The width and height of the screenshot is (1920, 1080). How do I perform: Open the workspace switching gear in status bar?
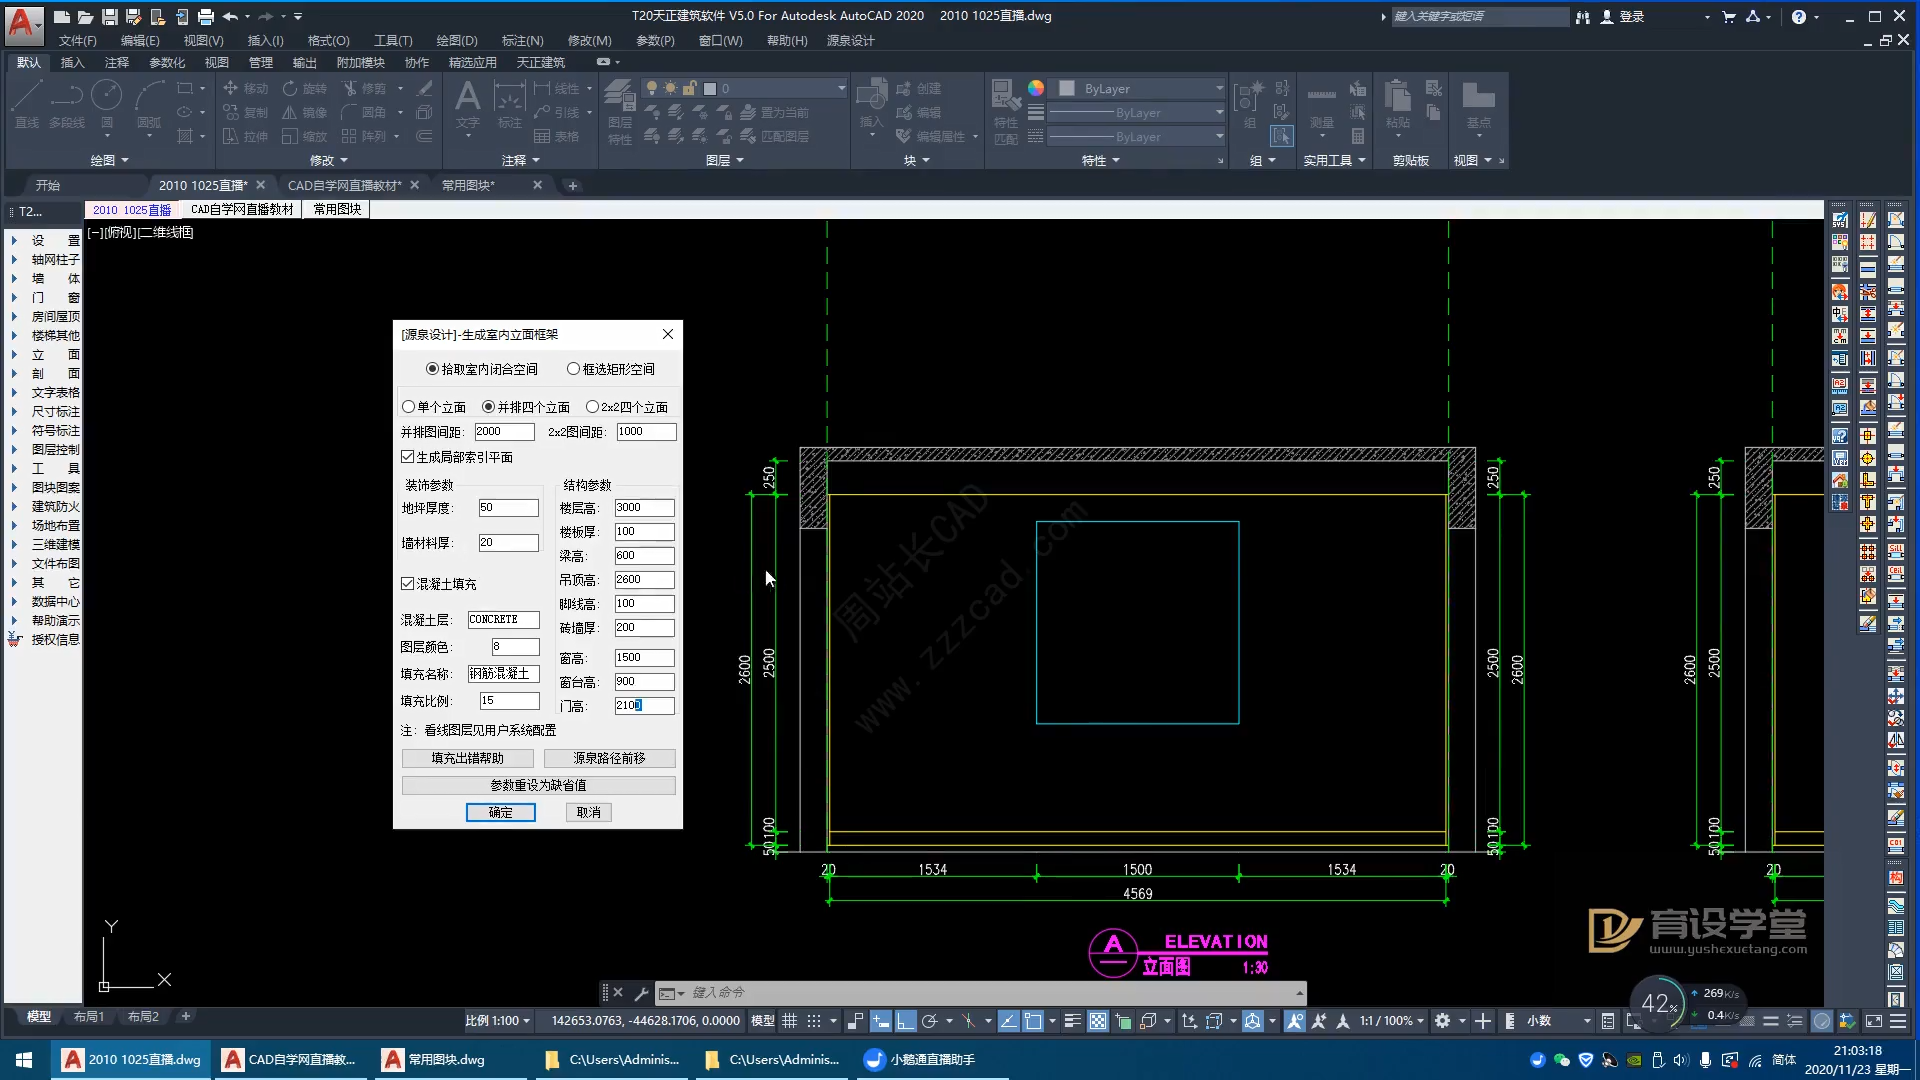pos(1442,1021)
